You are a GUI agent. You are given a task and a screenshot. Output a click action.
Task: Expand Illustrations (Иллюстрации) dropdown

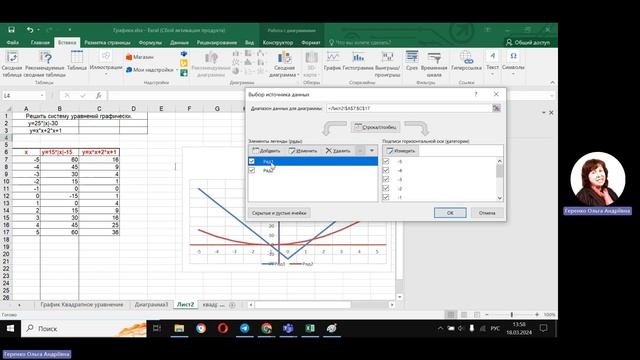(106, 74)
